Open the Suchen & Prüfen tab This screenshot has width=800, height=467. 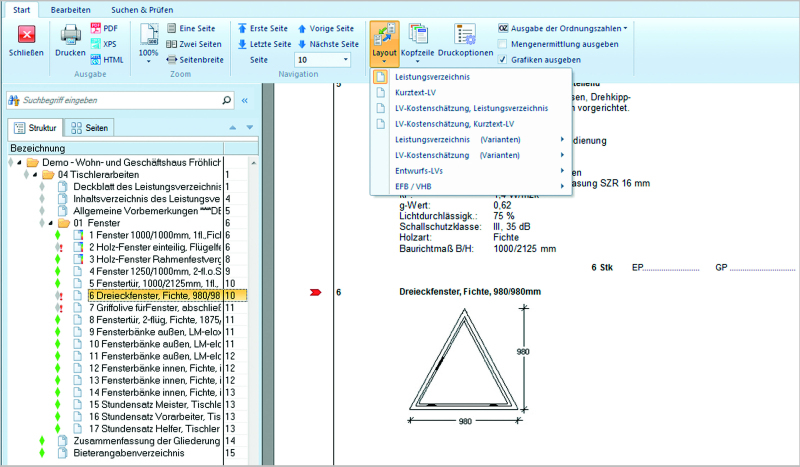coord(142,10)
